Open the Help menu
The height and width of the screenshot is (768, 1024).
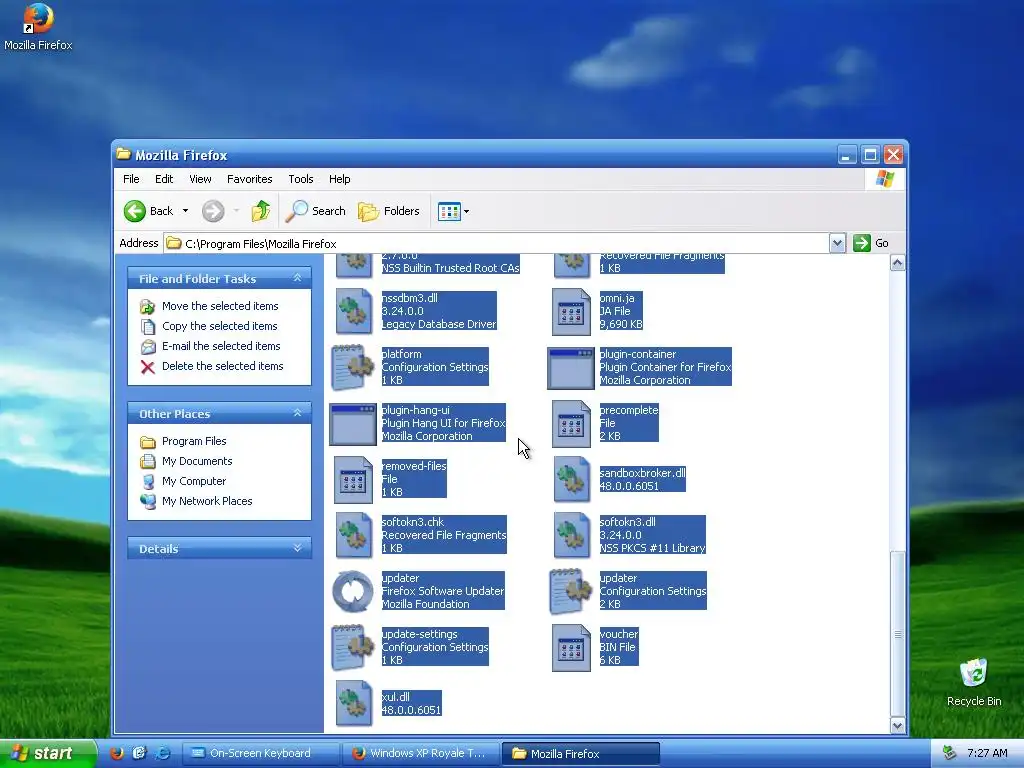pyautogui.click(x=340, y=179)
